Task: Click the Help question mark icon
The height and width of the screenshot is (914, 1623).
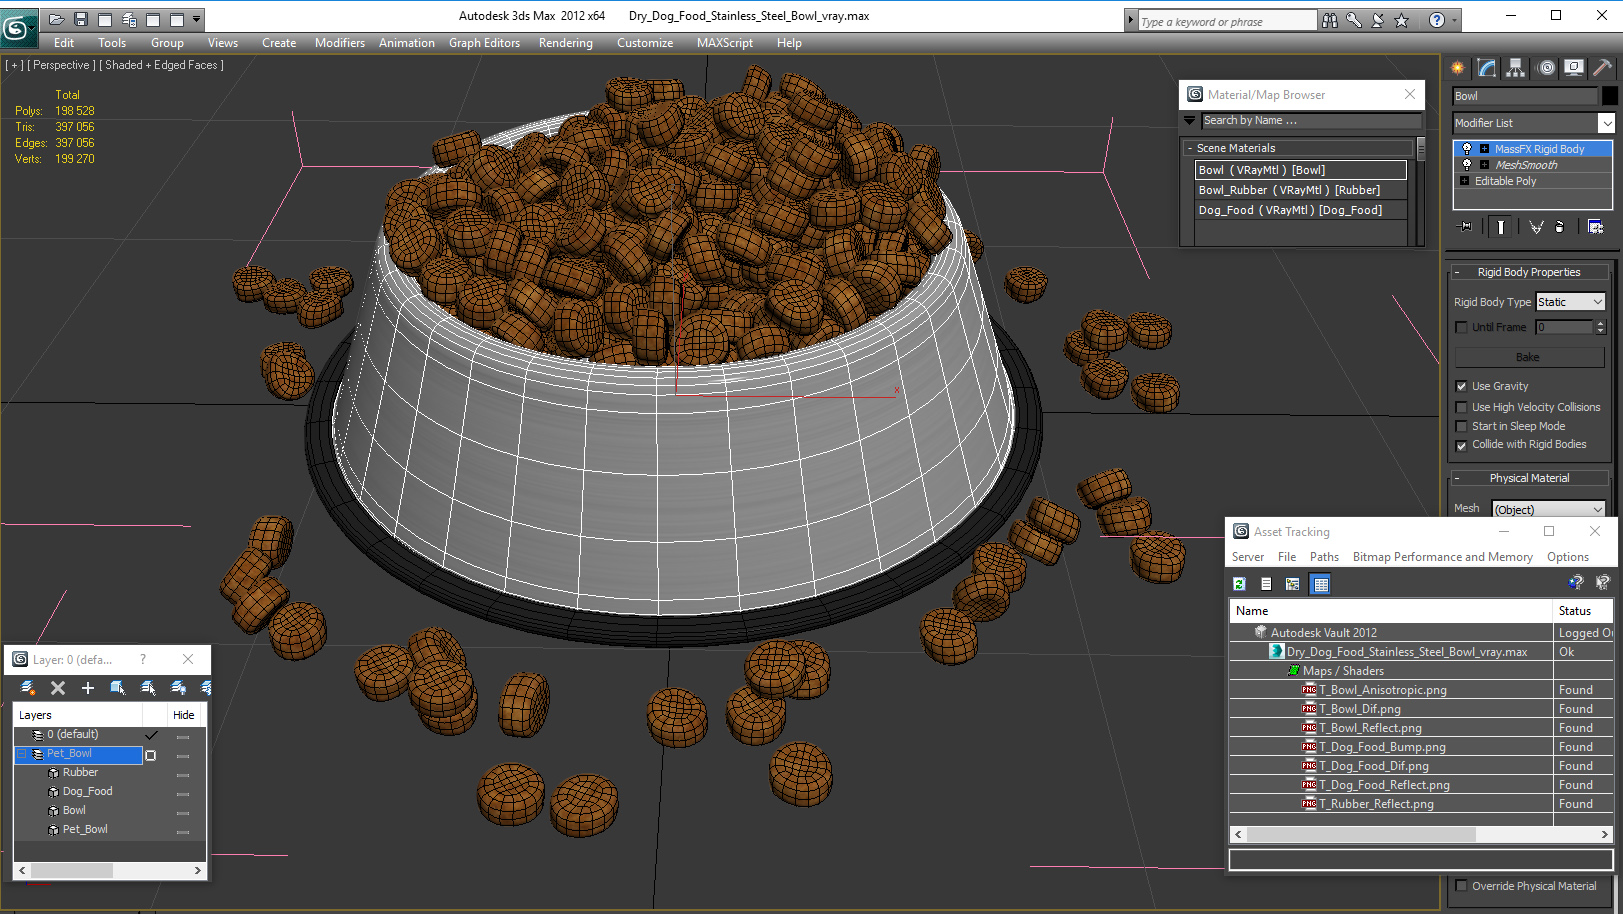Action: [x=1436, y=20]
